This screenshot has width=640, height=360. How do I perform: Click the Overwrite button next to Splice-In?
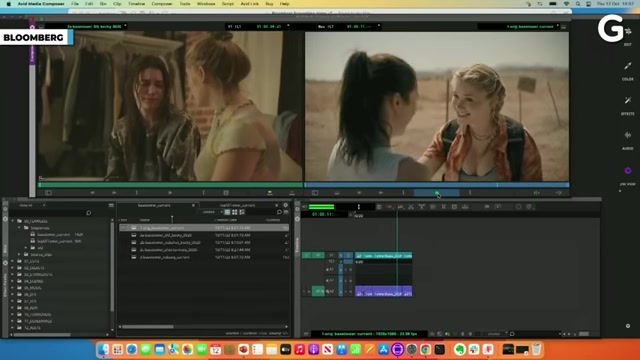tap(292, 193)
